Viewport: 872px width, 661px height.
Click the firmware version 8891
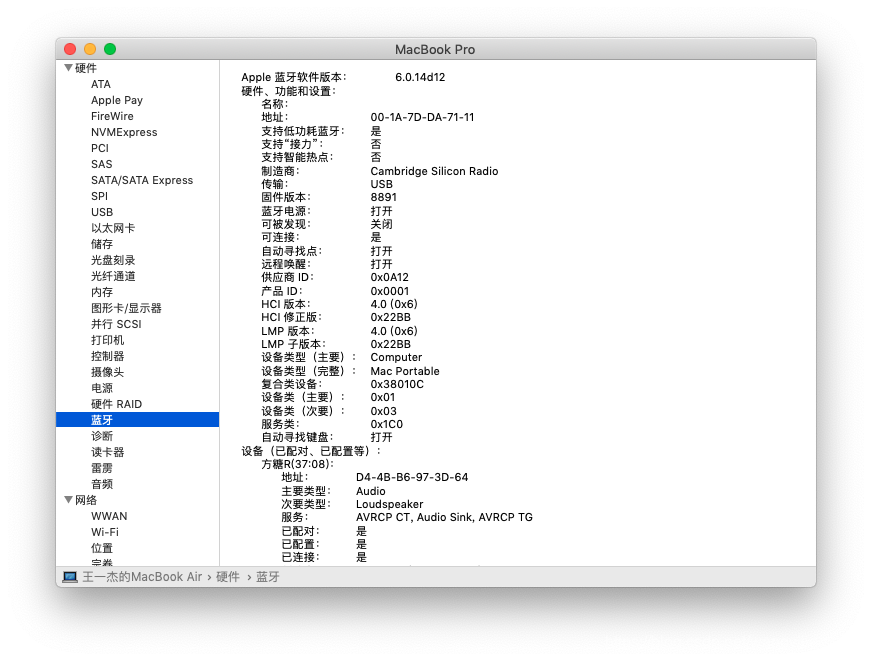coord(384,197)
